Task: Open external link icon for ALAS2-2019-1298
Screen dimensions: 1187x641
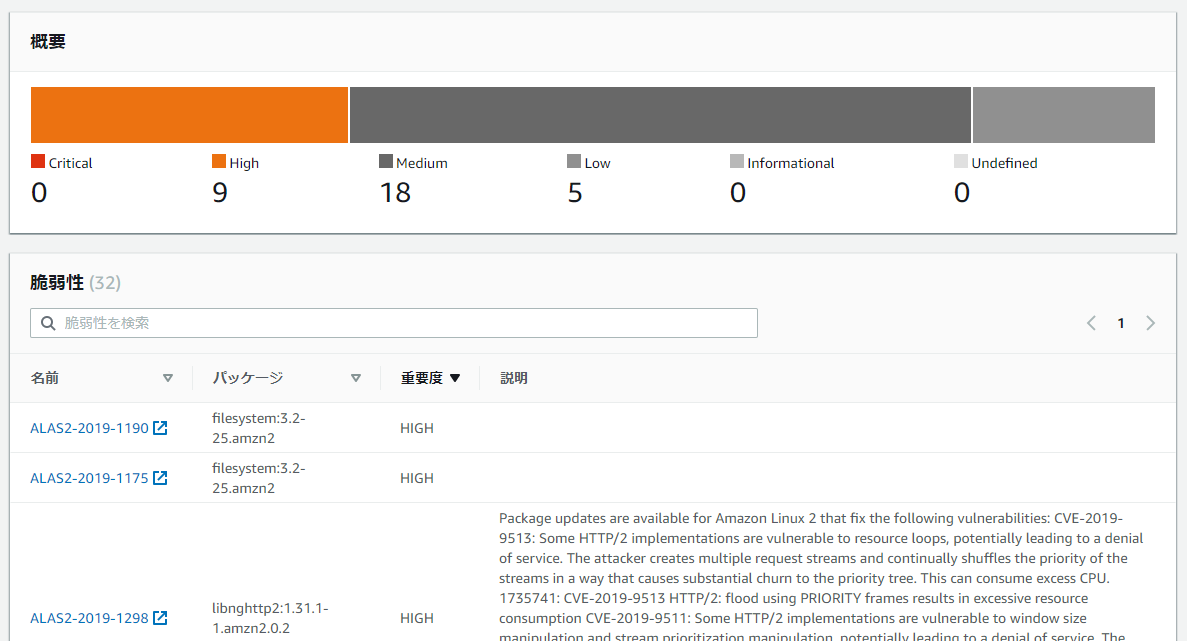Action: [x=160, y=618]
